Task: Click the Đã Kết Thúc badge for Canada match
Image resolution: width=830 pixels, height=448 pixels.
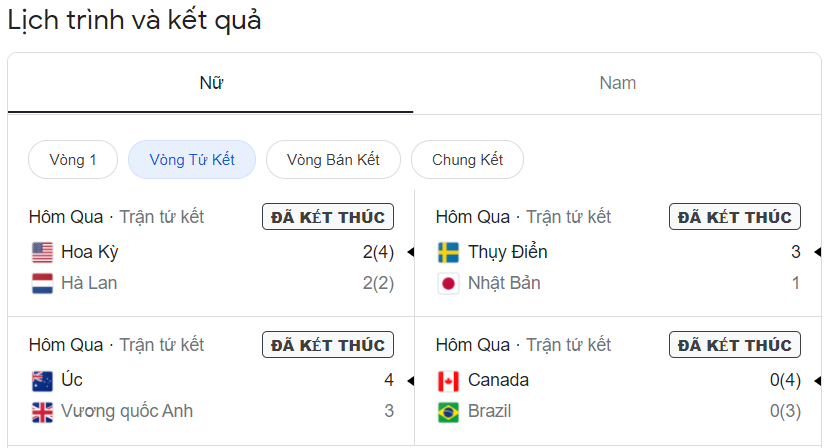Action: (x=735, y=345)
